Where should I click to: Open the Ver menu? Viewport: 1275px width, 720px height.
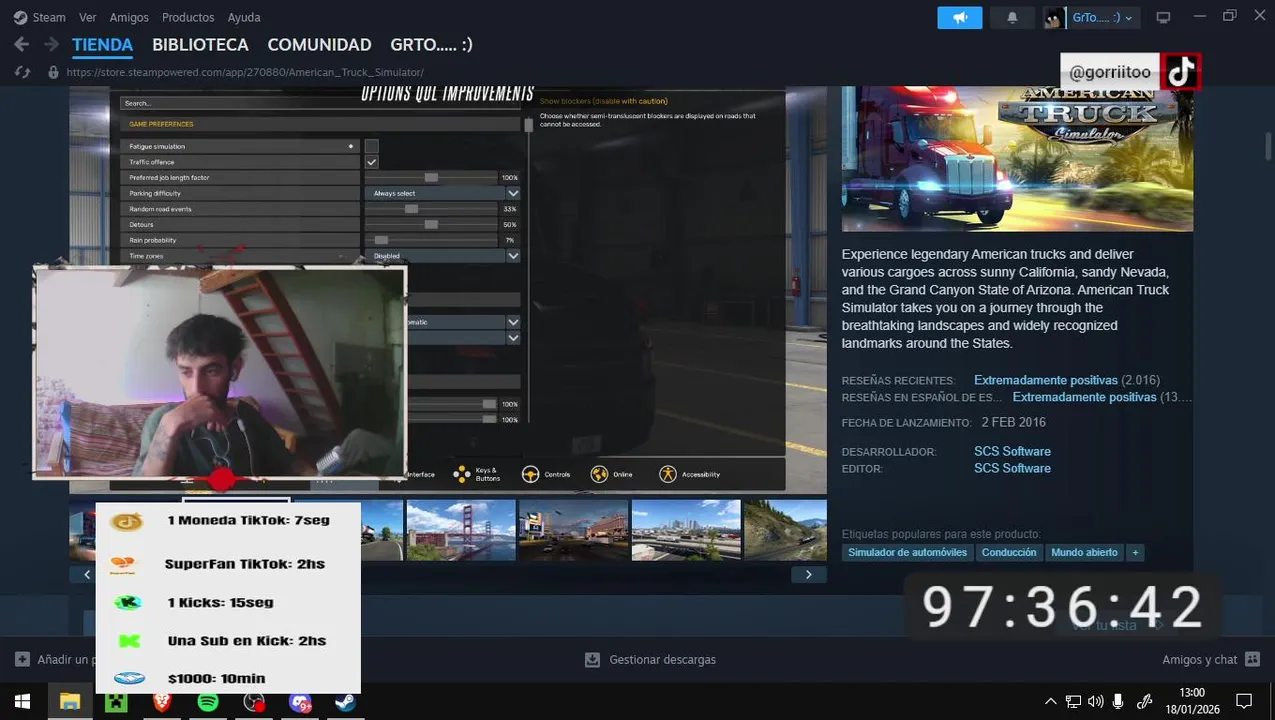[88, 17]
